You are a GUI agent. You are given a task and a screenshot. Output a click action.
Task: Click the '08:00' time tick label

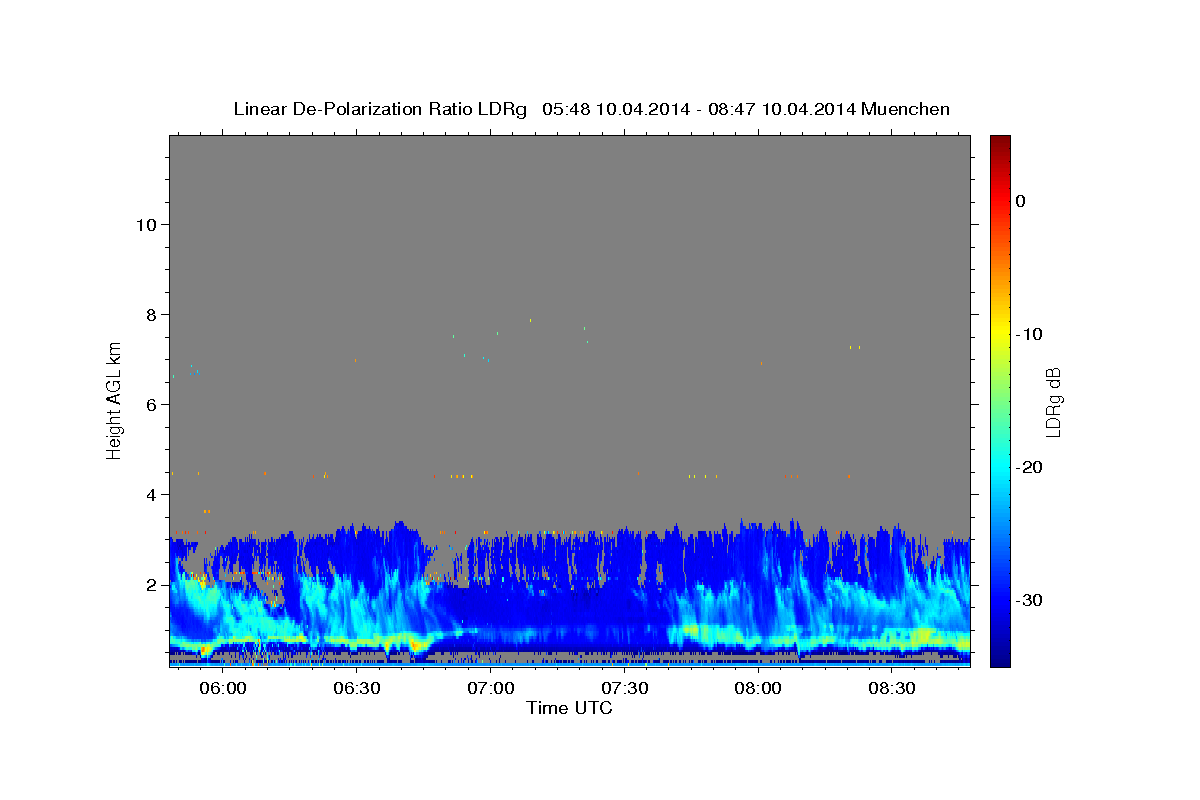[758, 689]
